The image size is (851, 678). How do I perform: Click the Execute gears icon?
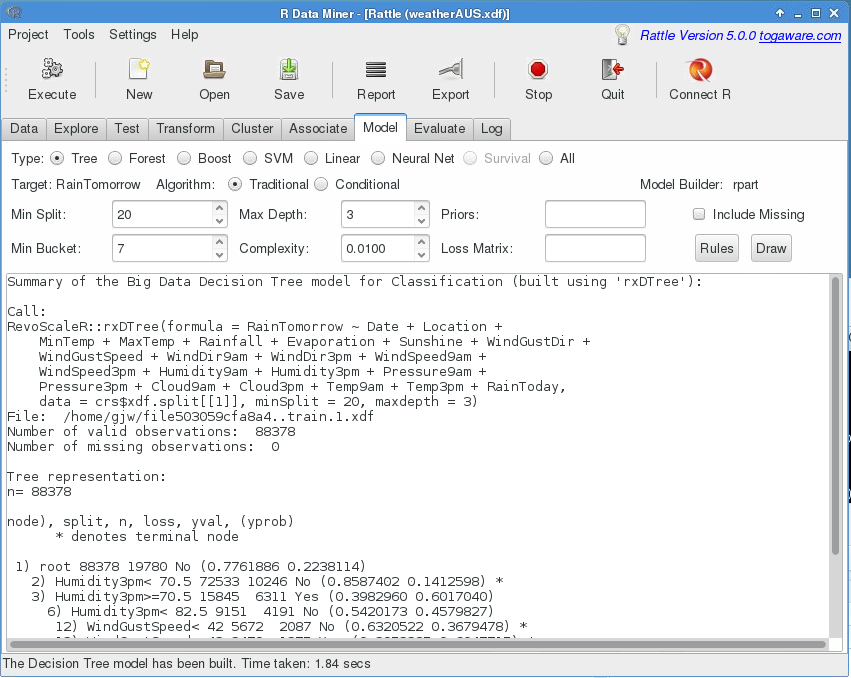pyautogui.click(x=52, y=70)
